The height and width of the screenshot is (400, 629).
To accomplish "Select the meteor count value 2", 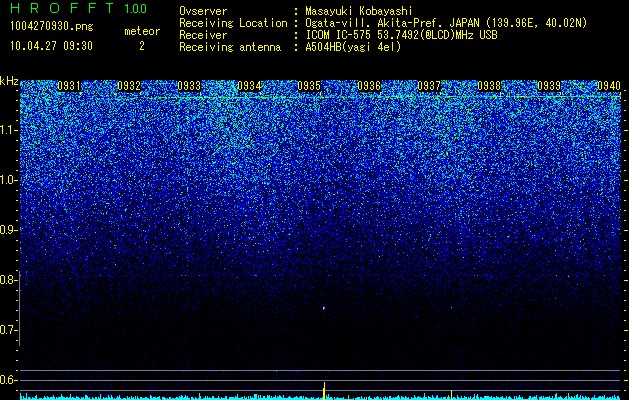I will [142, 46].
